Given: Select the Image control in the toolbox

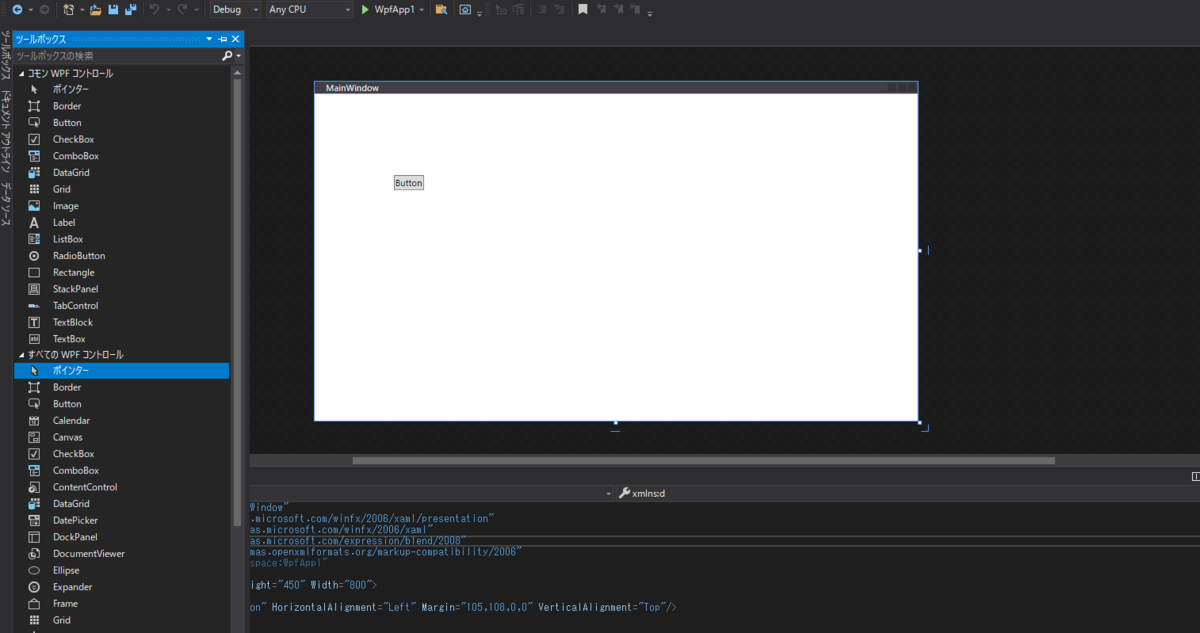Looking at the screenshot, I should (x=122, y=206).
